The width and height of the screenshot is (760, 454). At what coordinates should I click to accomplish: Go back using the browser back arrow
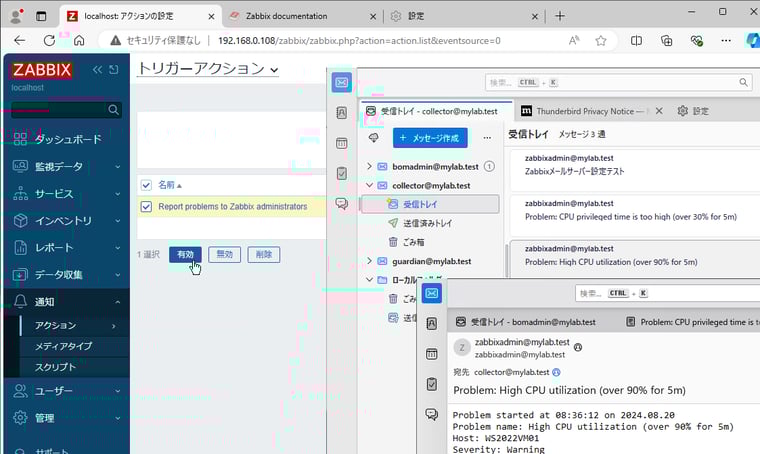[19, 41]
